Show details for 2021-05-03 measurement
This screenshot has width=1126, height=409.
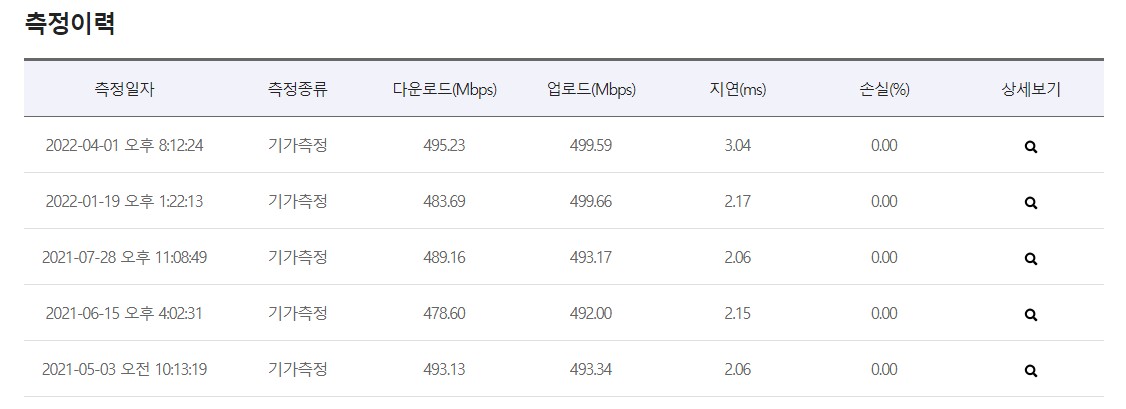pyautogui.click(x=1031, y=371)
